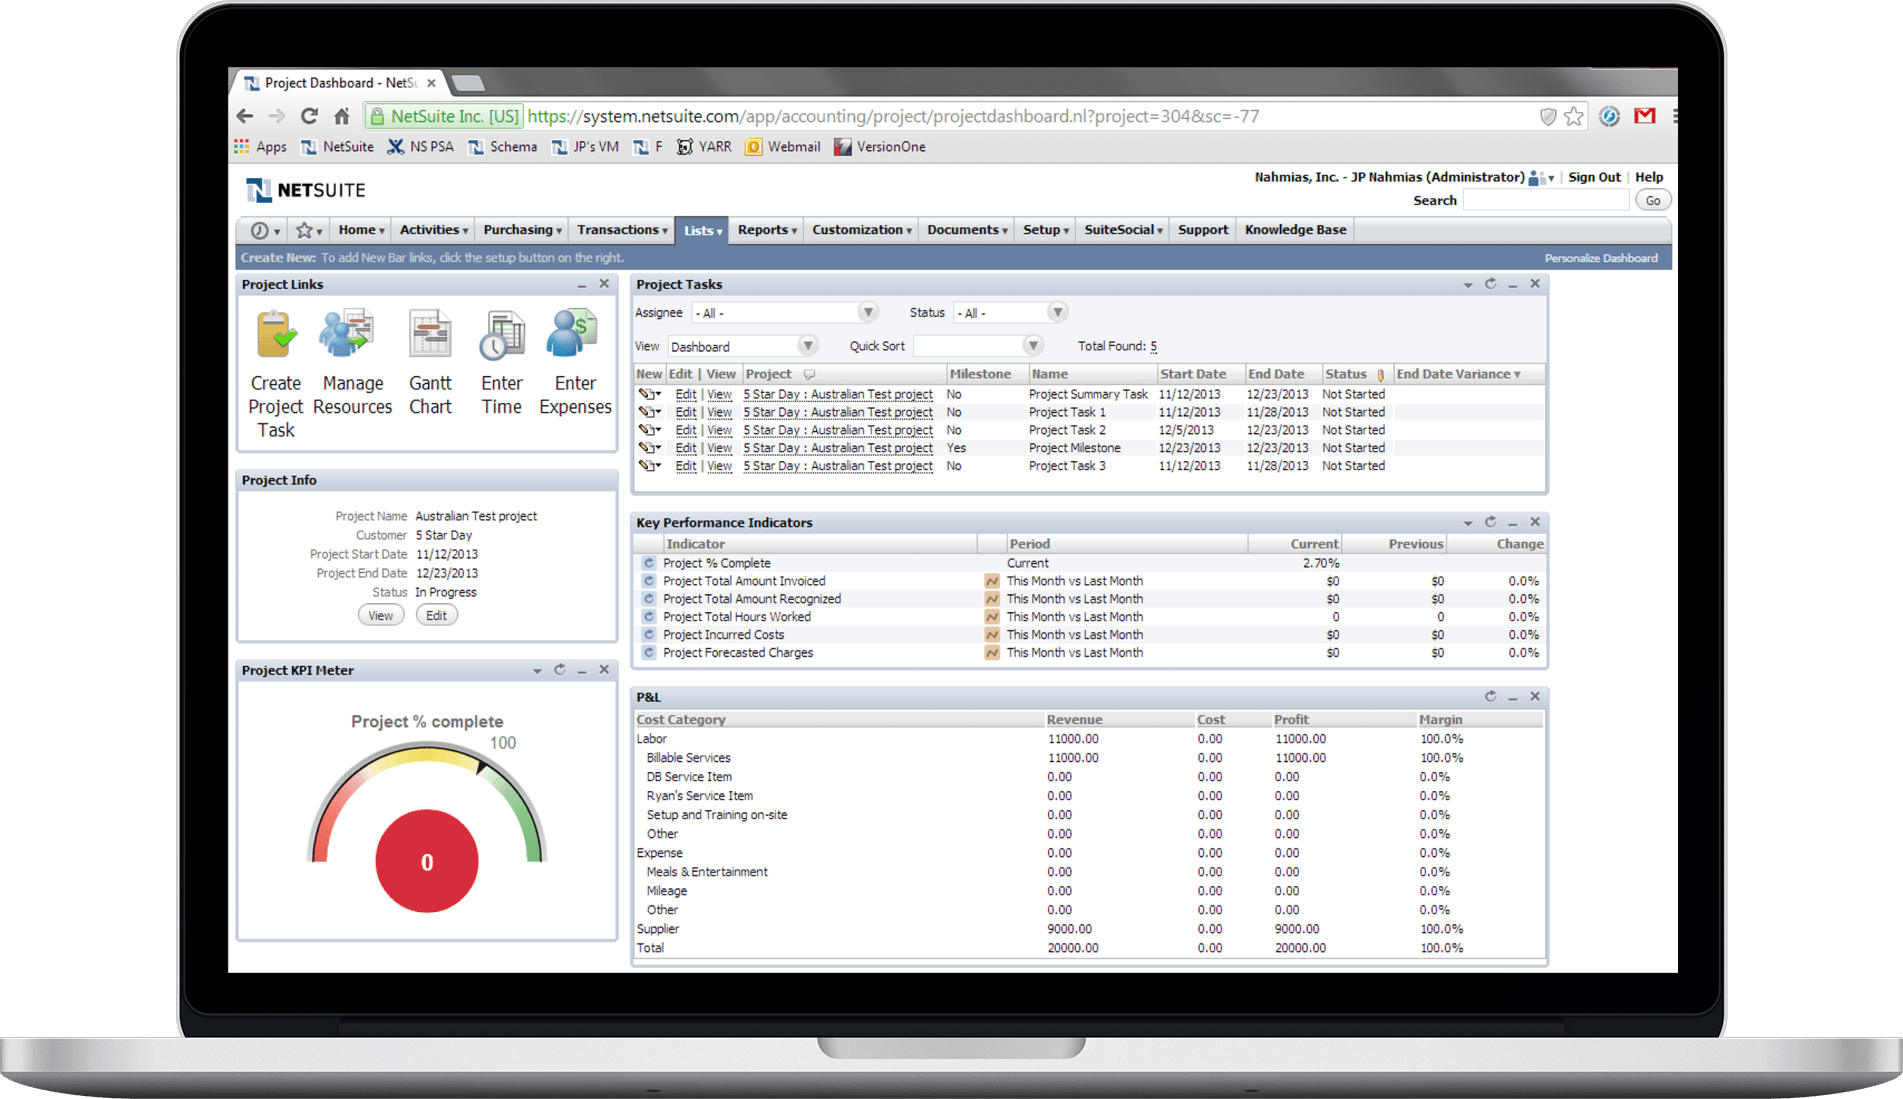
Task: Open the Lists menu
Action: pyautogui.click(x=702, y=231)
